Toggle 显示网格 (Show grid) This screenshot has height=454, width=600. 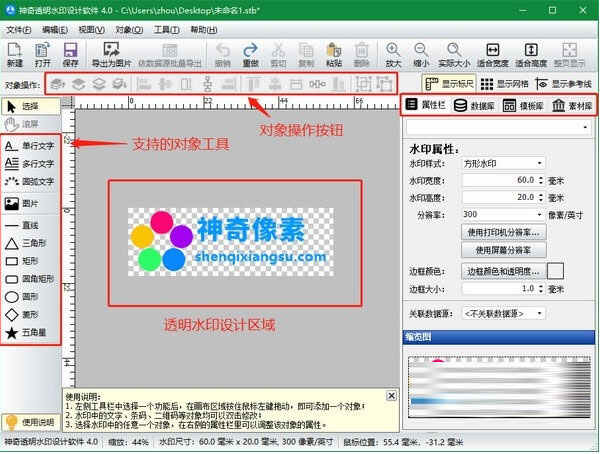tap(504, 84)
